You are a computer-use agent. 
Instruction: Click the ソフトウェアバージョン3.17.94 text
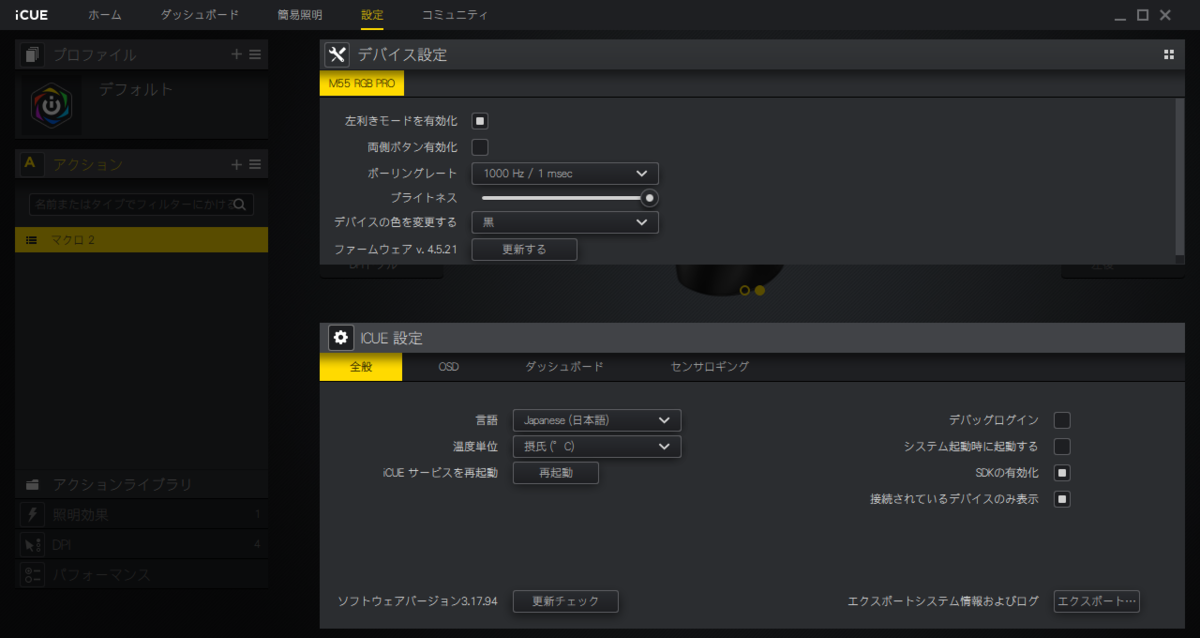(418, 601)
